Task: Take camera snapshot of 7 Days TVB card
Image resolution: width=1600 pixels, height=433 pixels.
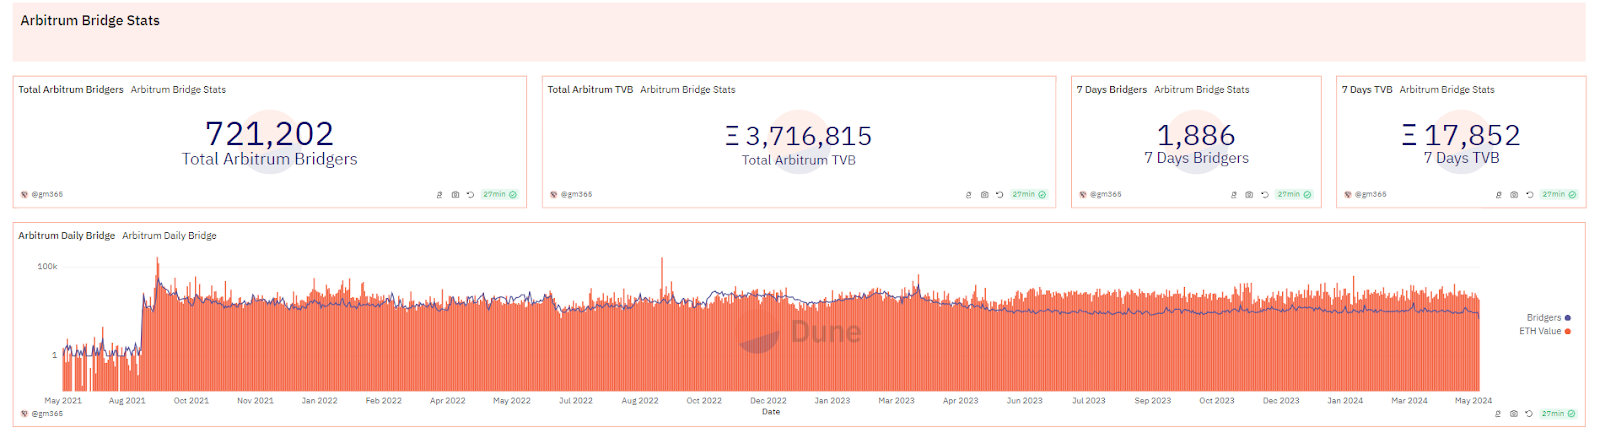Action: tap(1514, 195)
